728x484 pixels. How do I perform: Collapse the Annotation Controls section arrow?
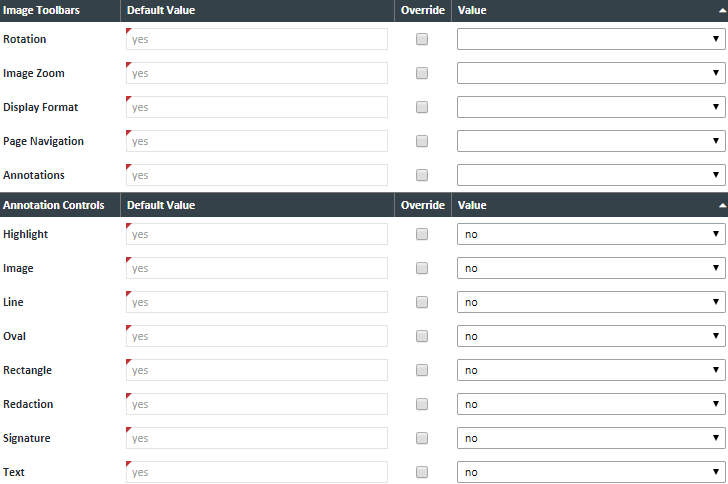click(x=721, y=205)
